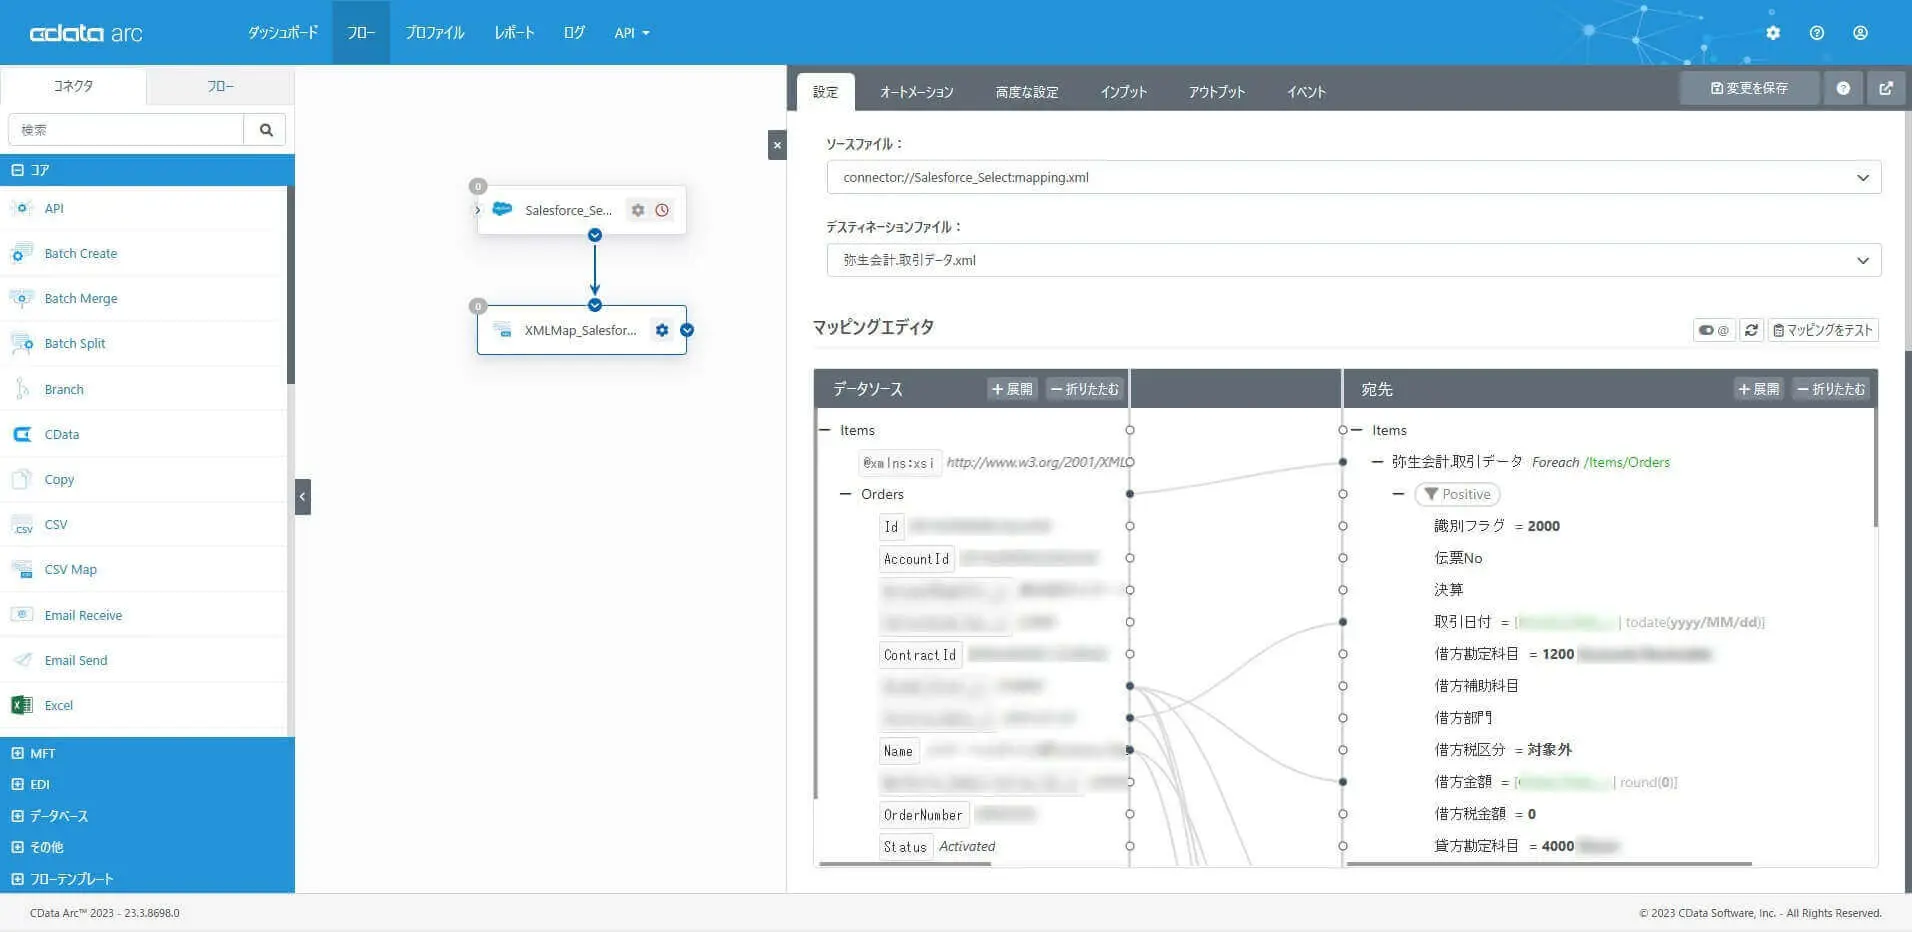Select the CSV Map connector icon
This screenshot has width=1912, height=932.
(21, 569)
